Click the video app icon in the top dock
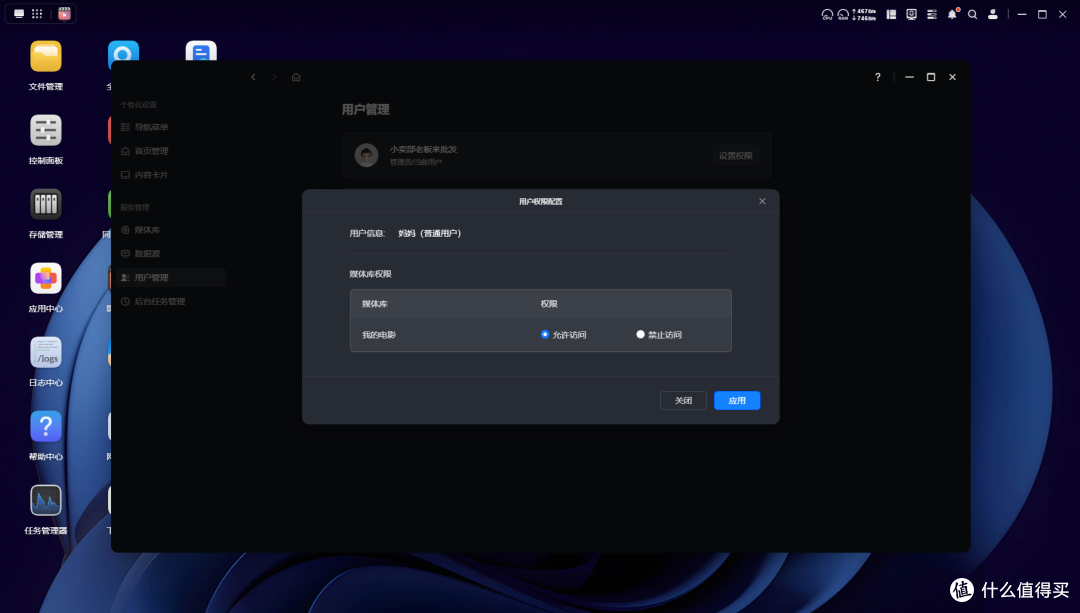The width and height of the screenshot is (1080, 613). [64, 14]
